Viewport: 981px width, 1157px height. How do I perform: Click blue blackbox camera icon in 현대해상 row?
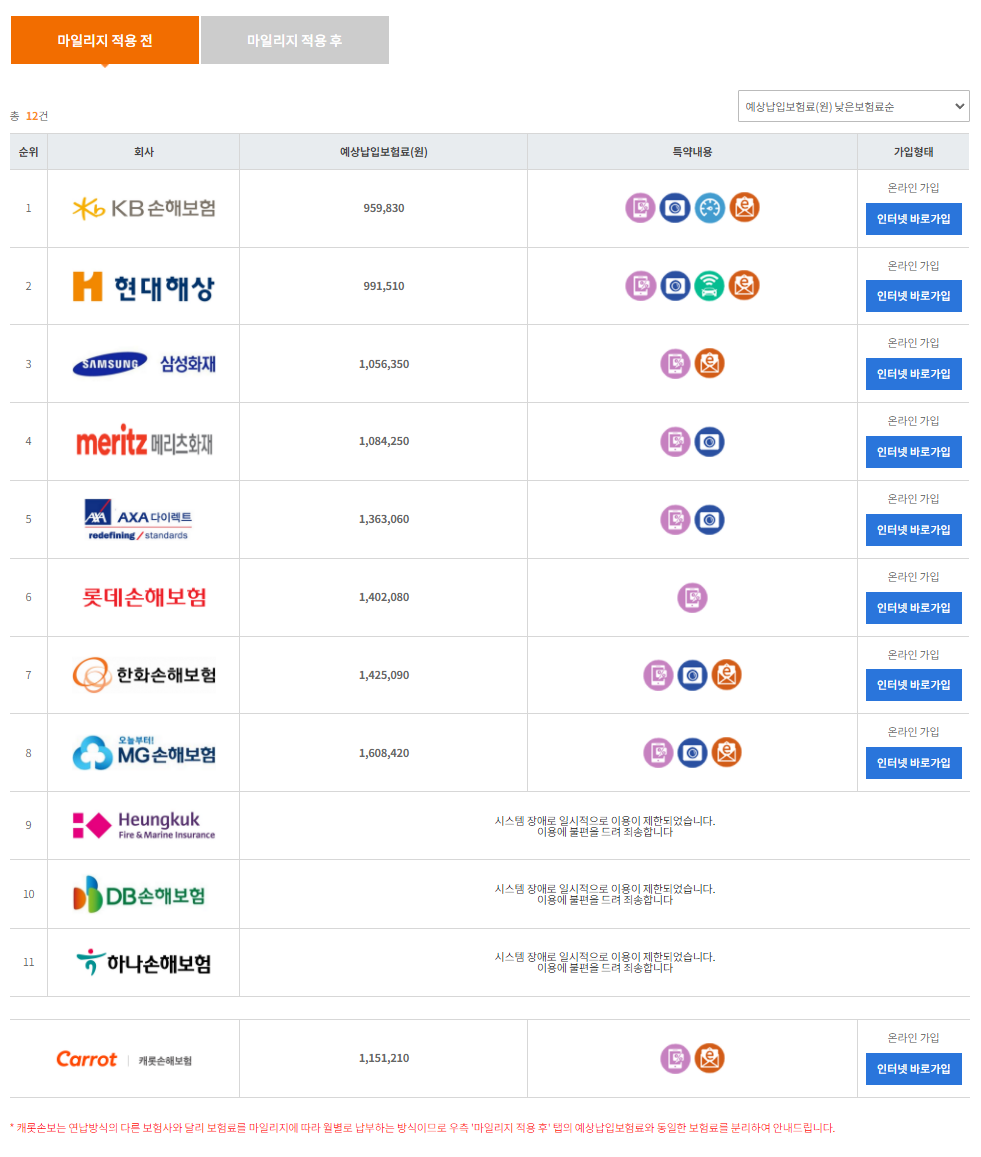675,286
